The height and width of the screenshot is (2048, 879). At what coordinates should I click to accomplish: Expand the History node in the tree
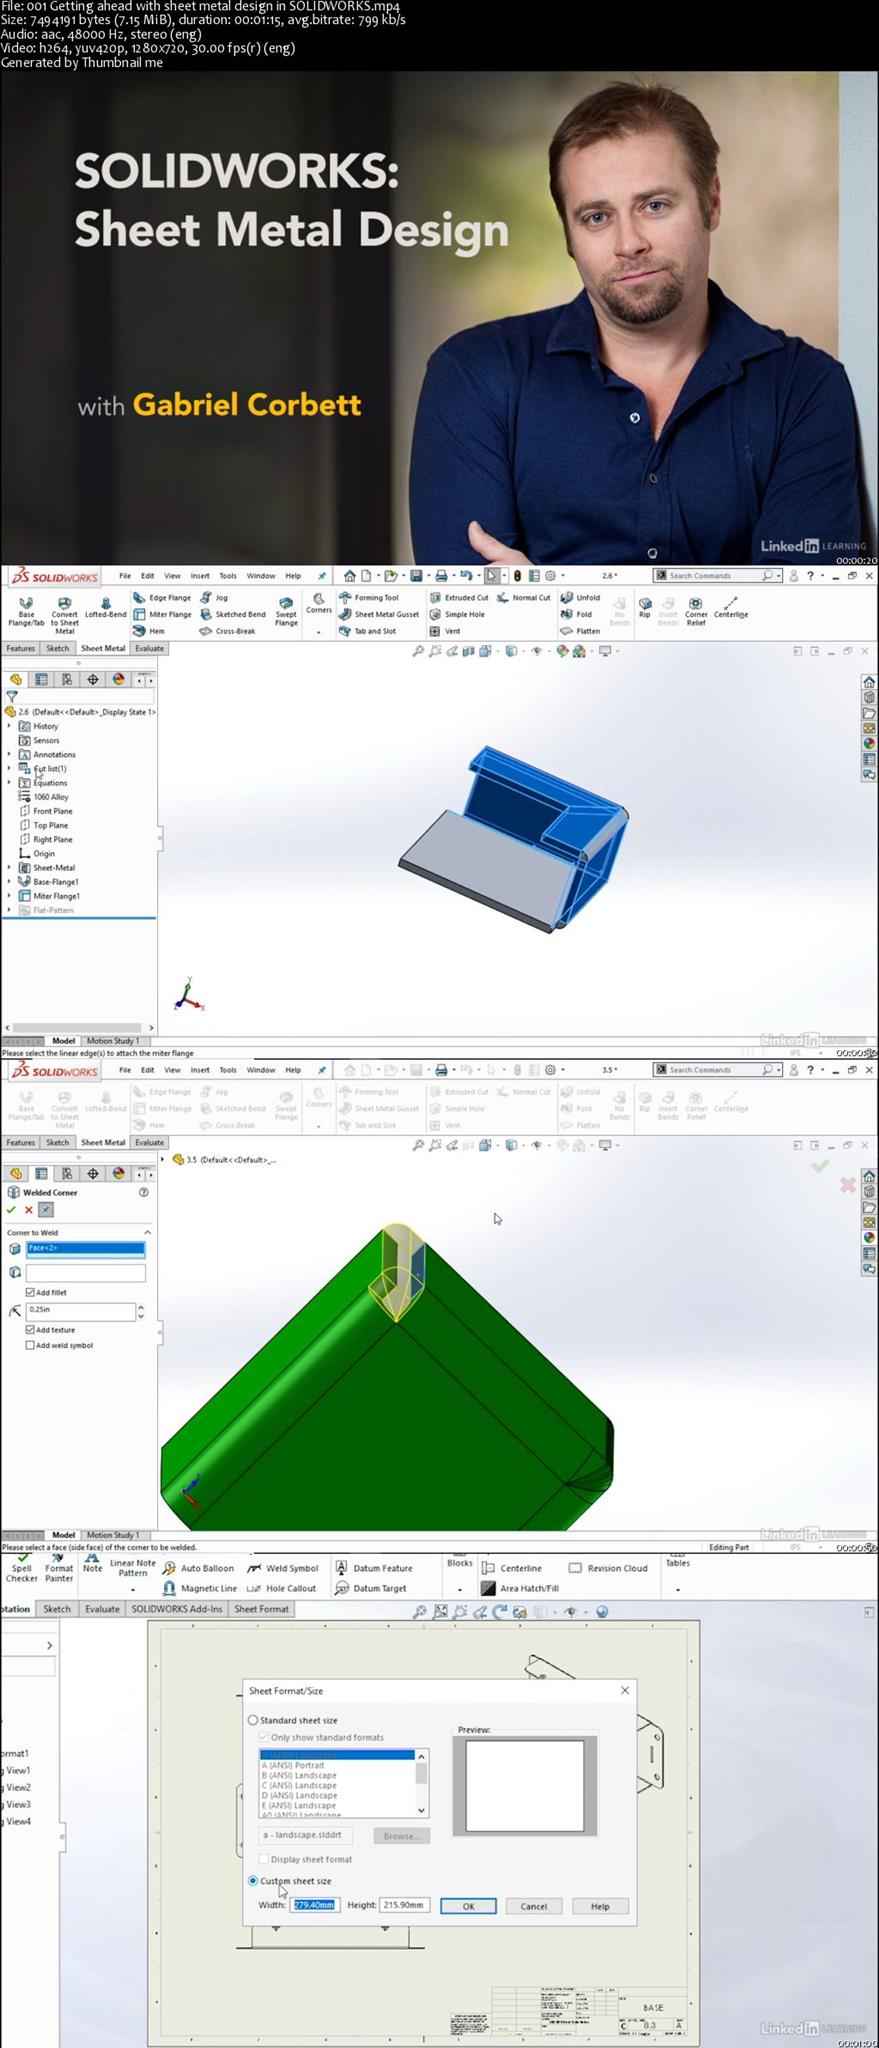point(9,726)
